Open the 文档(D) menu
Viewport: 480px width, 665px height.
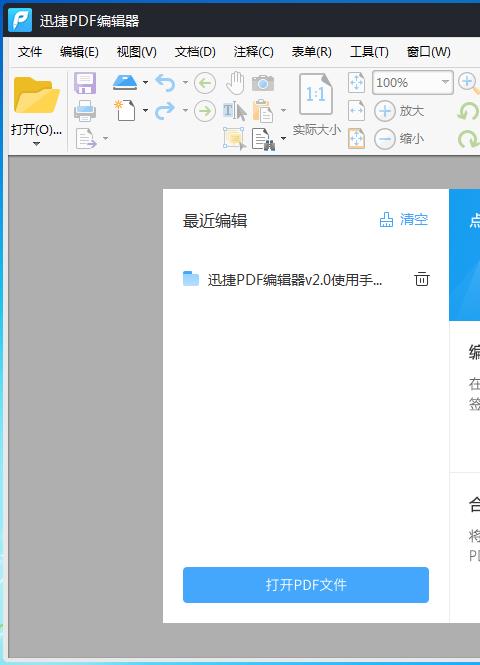point(195,52)
